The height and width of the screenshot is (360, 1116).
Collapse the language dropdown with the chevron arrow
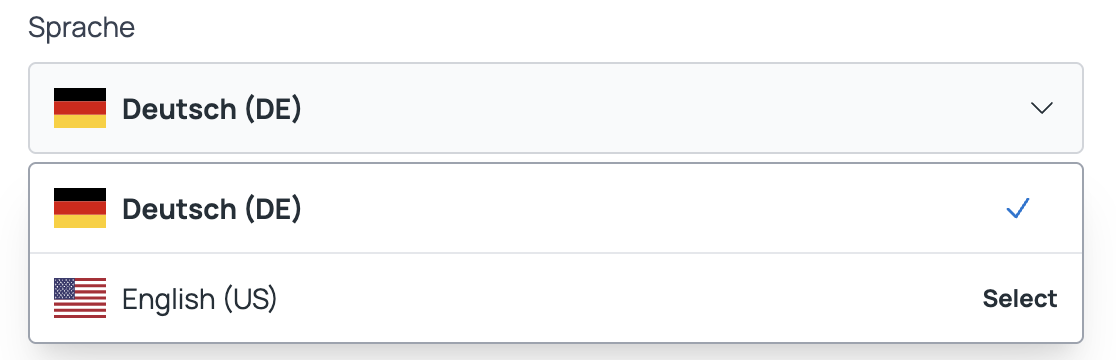(1041, 108)
